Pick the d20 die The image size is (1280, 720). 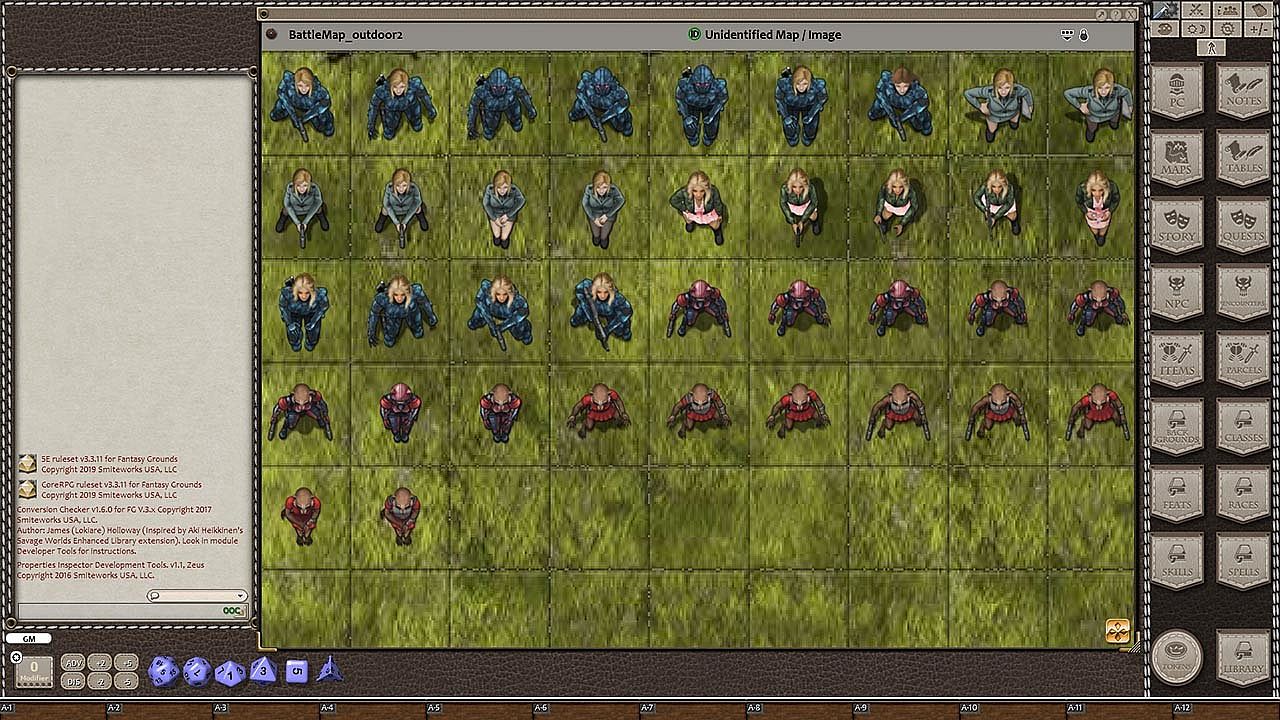coord(162,671)
